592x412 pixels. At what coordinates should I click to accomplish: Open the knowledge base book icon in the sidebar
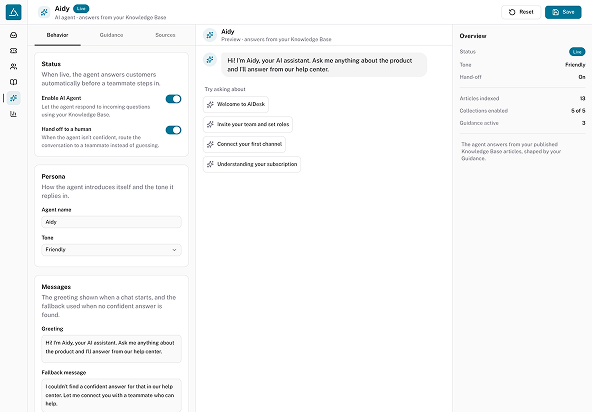pyautogui.click(x=14, y=82)
